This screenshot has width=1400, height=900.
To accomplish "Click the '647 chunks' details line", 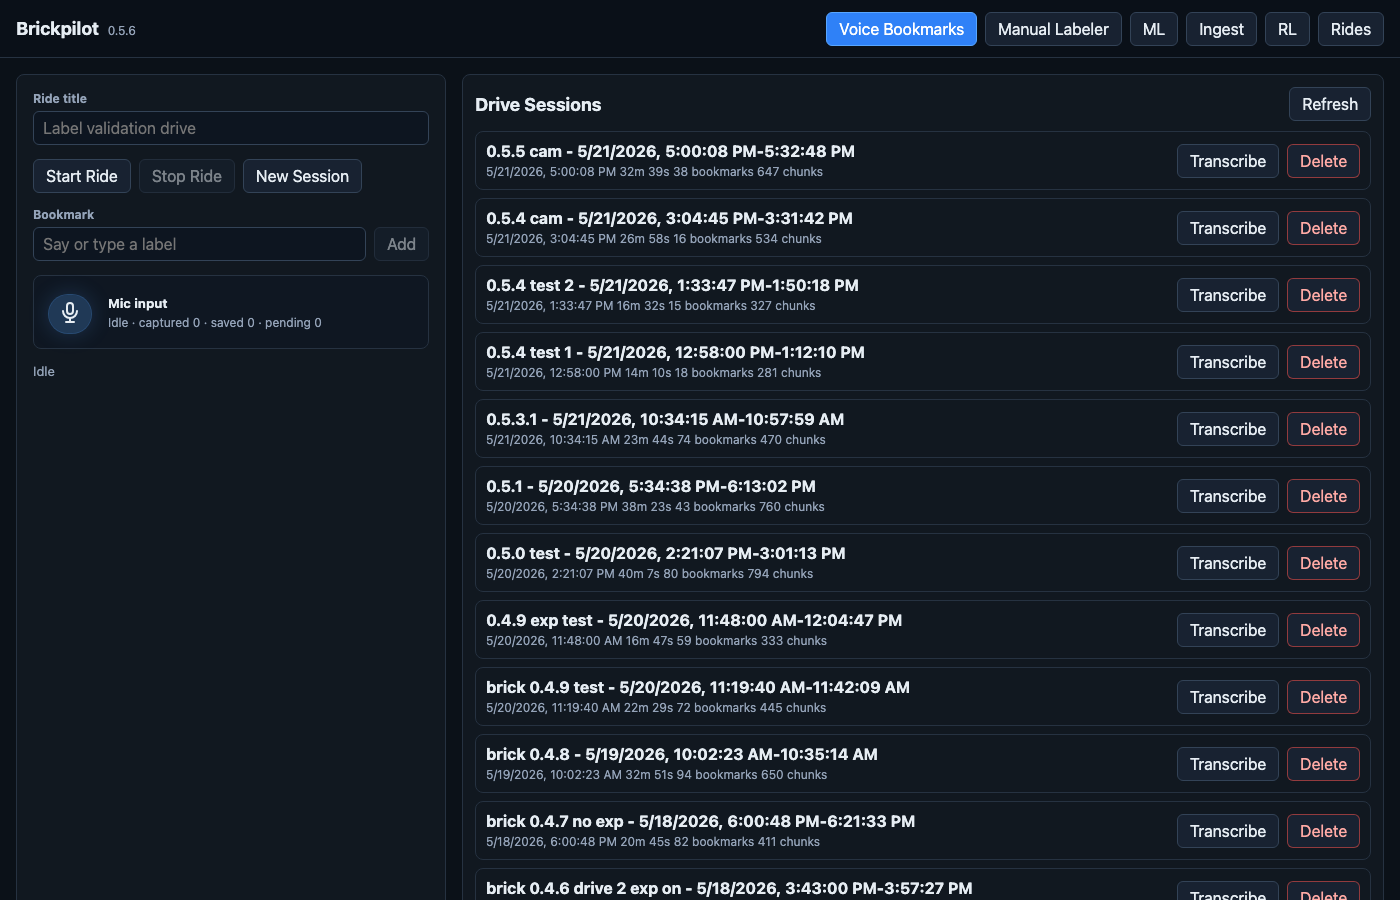I will pyautogui.click(x=654, y=172).
